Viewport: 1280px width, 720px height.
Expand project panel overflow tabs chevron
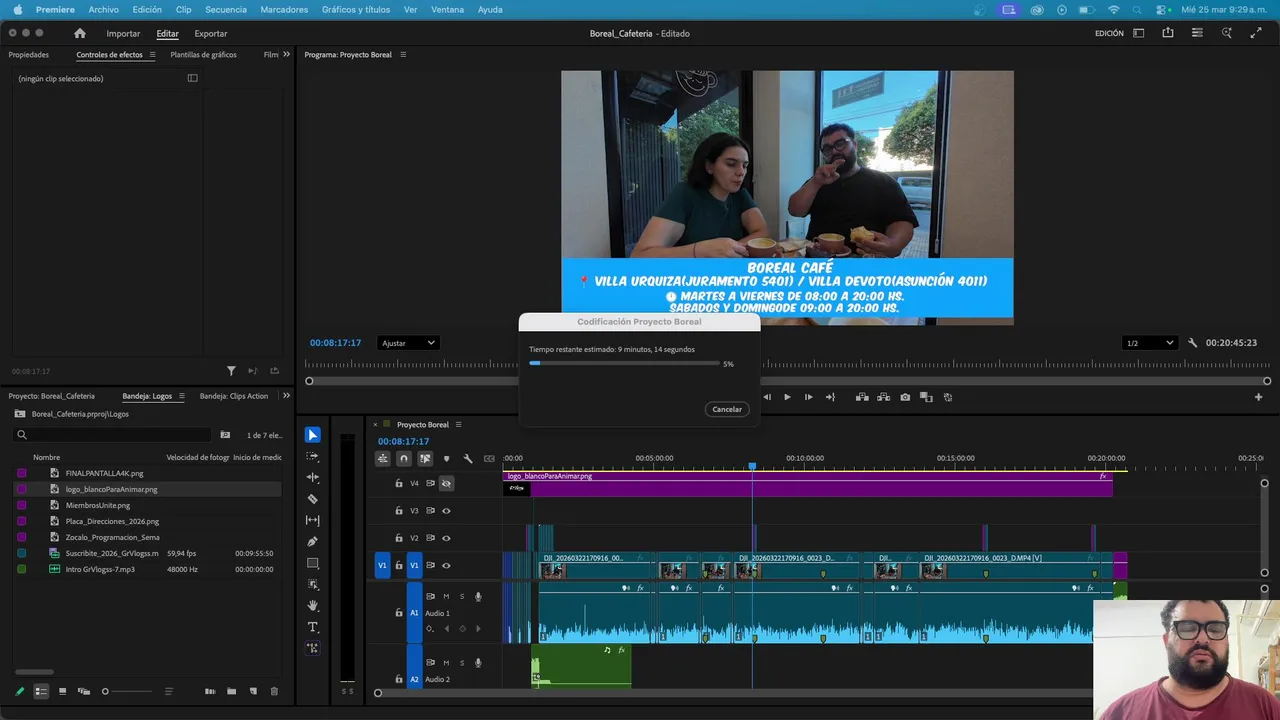287,396
